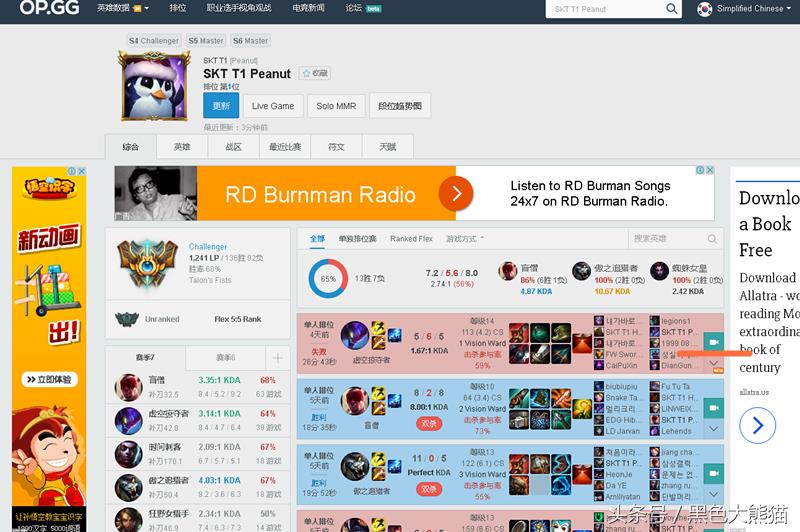Open replay camera for the 虚空掠夺者 match
The width and height of the screenshot is (800, 532).
tap(714, 342)
